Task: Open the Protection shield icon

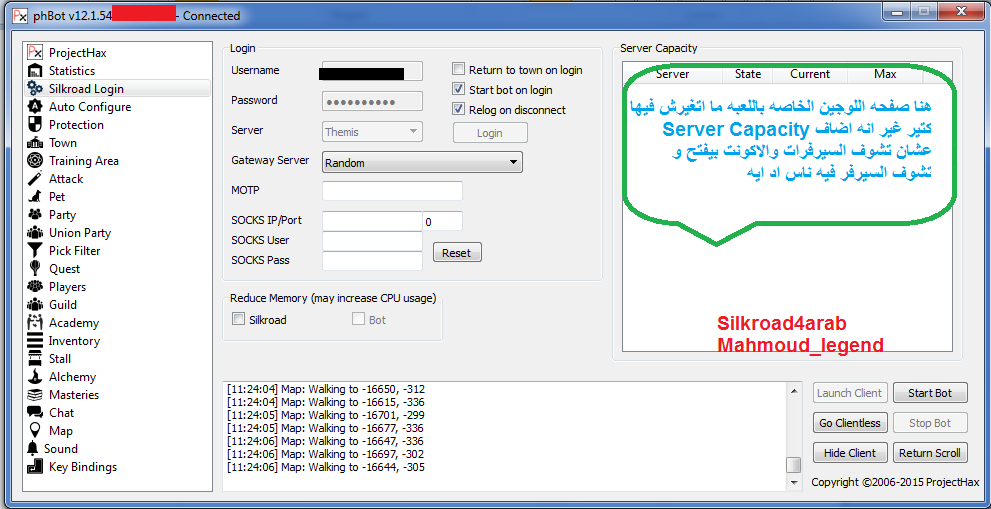Action: point(35,125)
